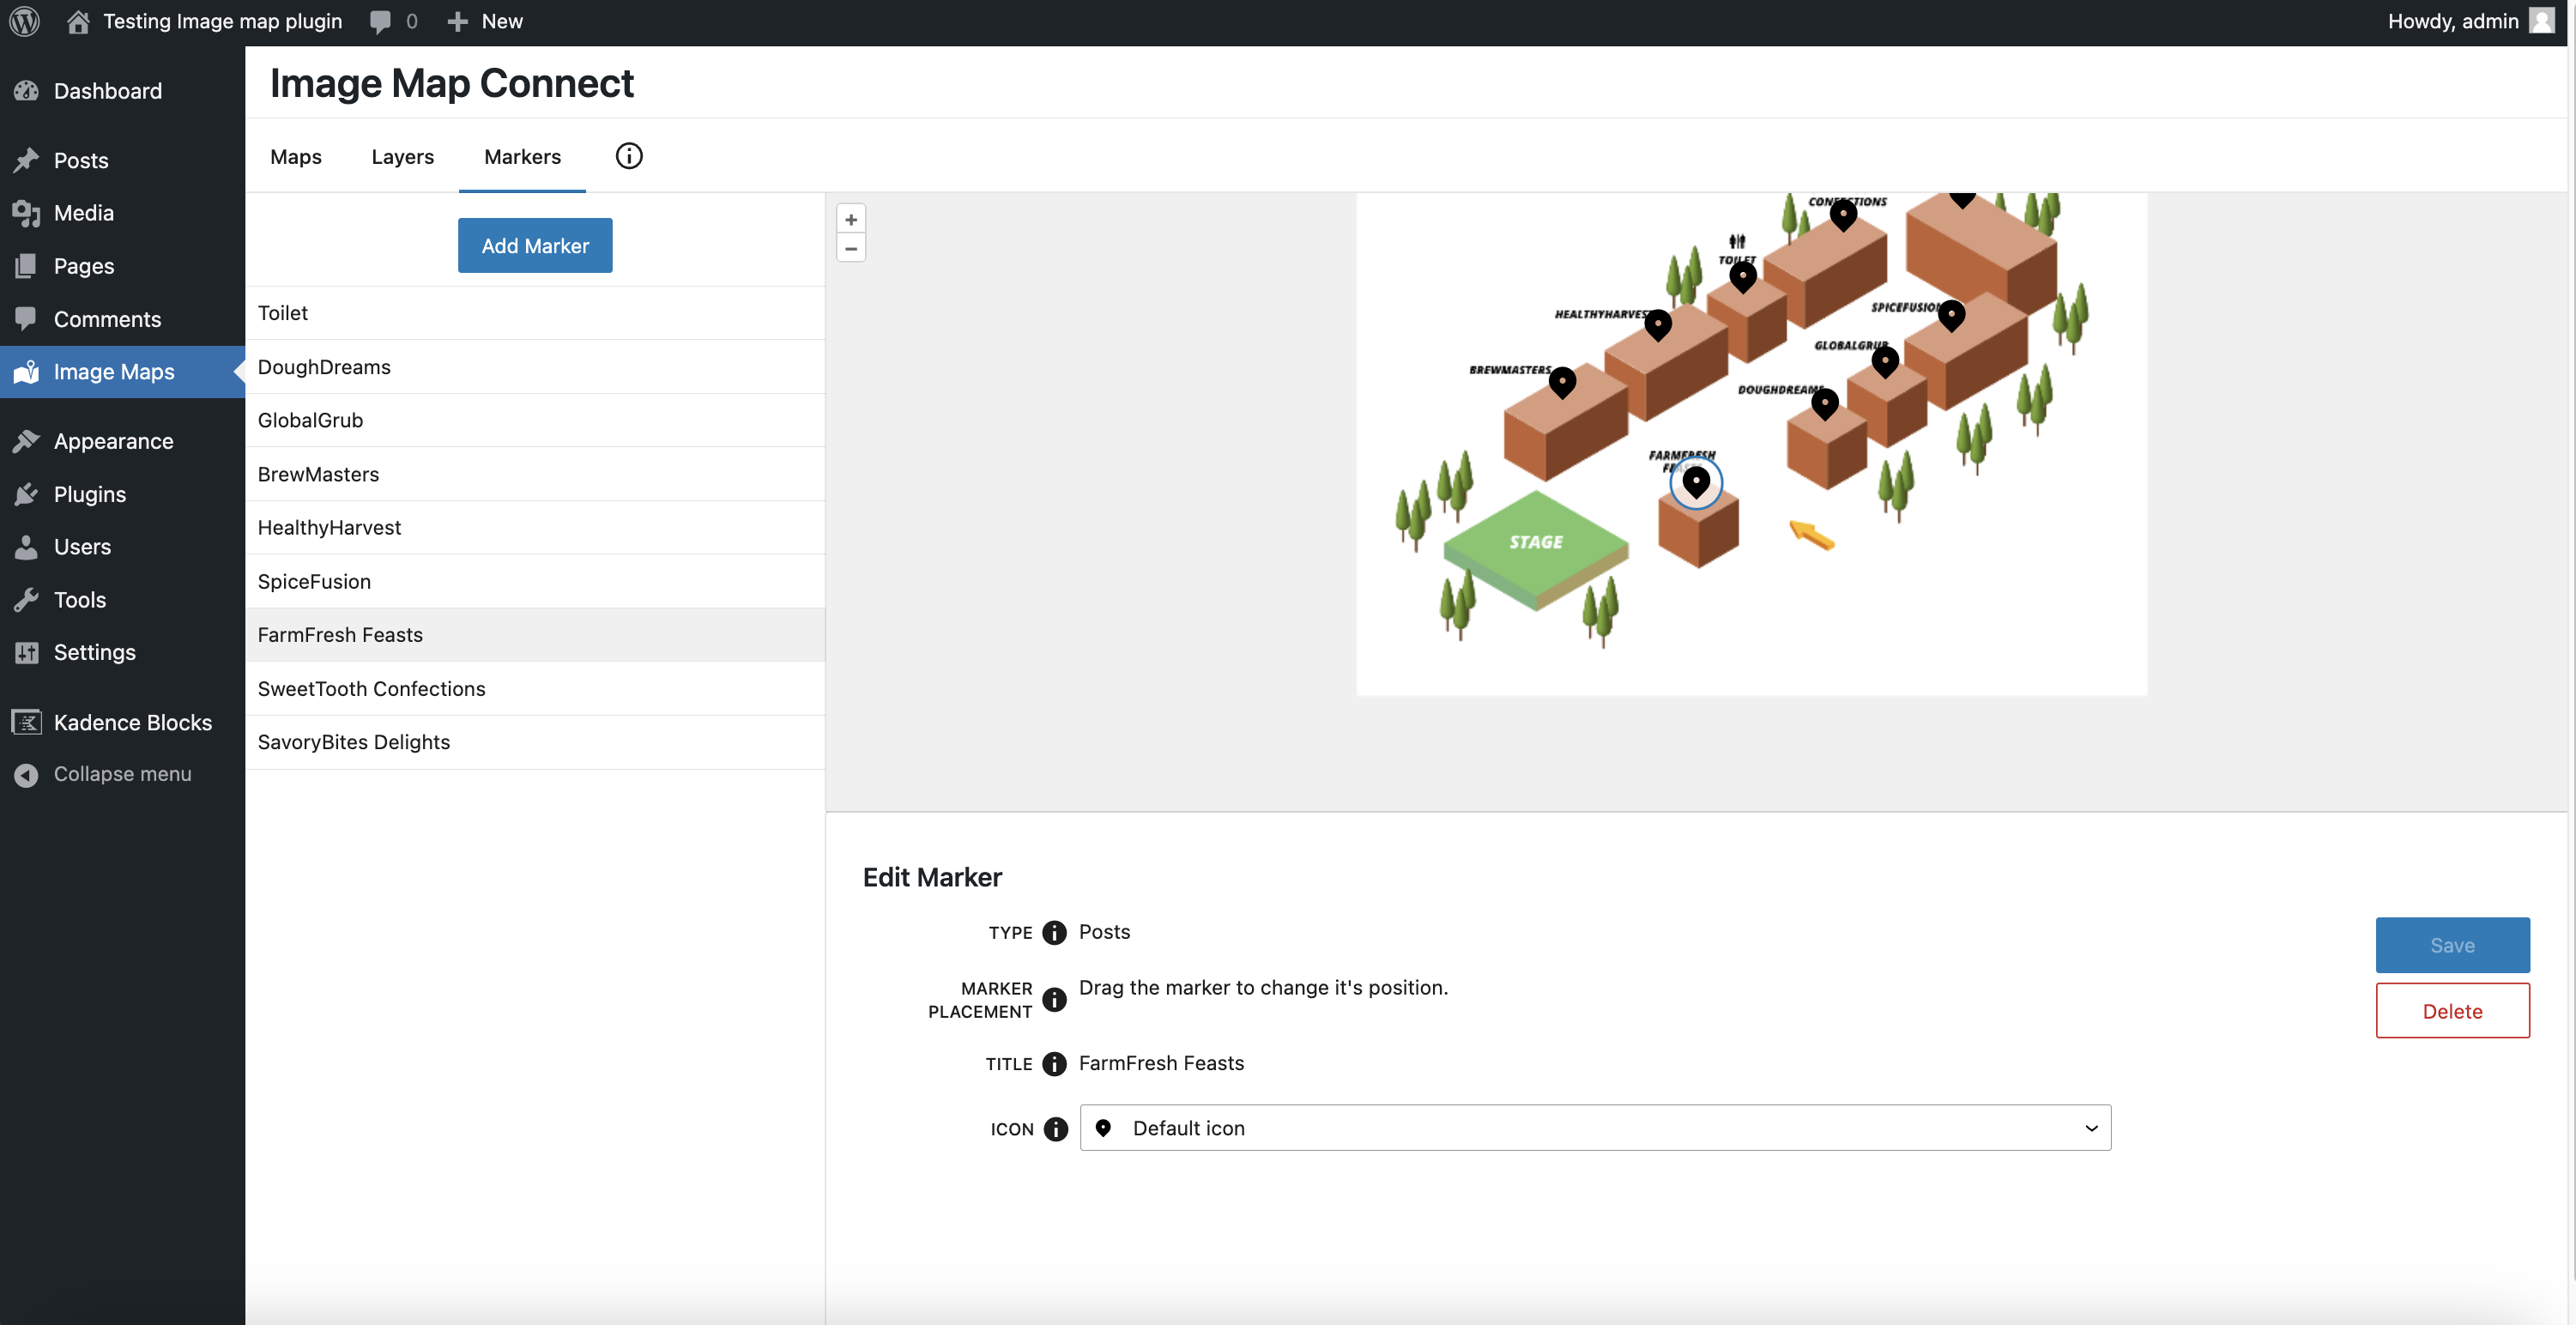This screenshot has height=1325, width=2576.
Task: Click the Delete marker button
Action: click(x=2452, y=1009)
